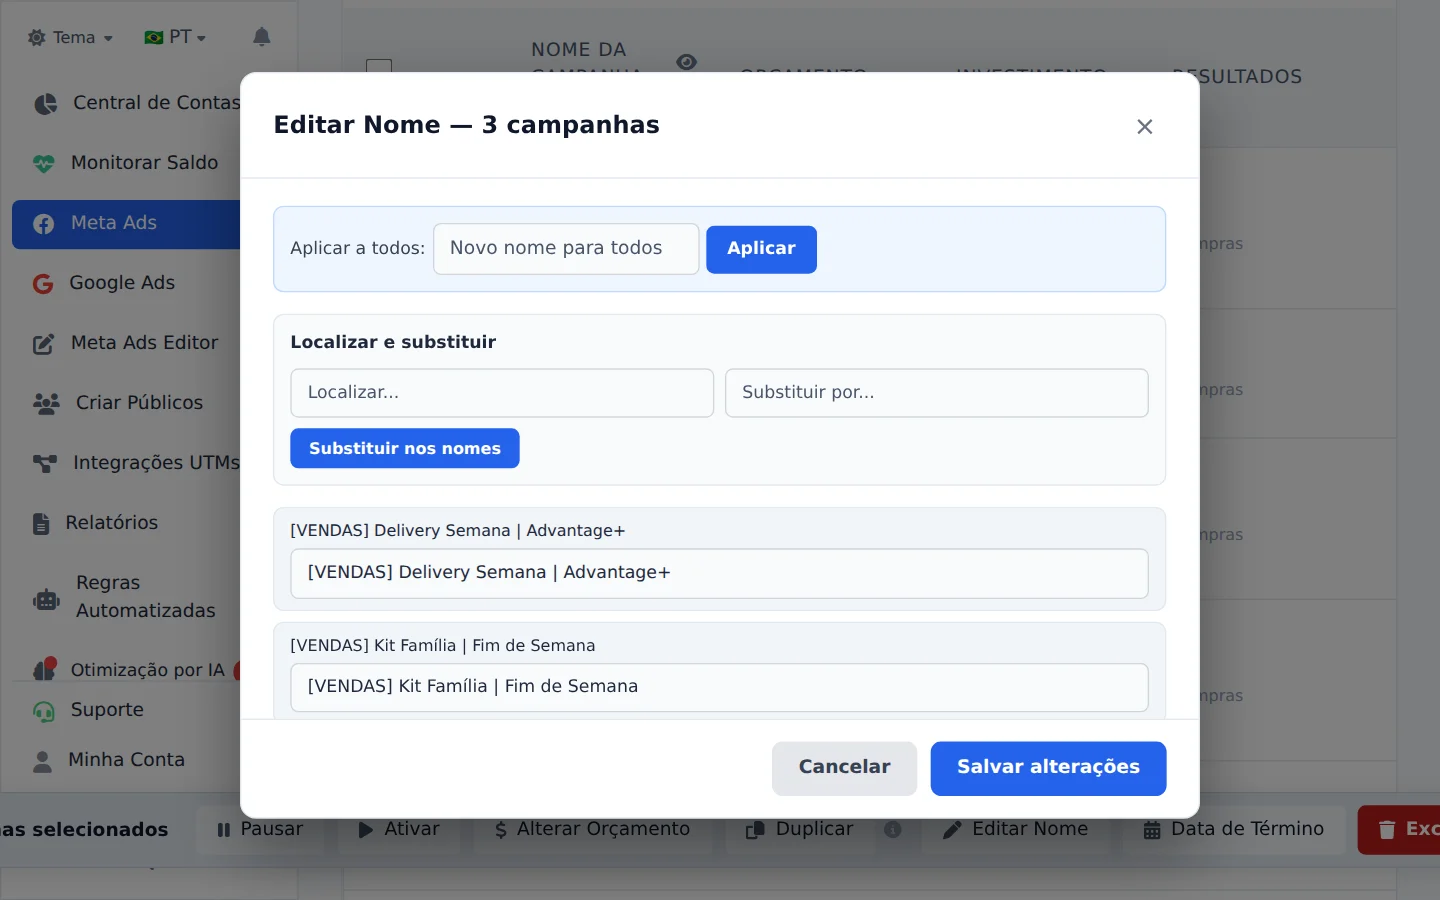This screenshot has height=900, width=1440.
Task: Open Central de Contas pie chart icon
Action: tap(45, 103)
